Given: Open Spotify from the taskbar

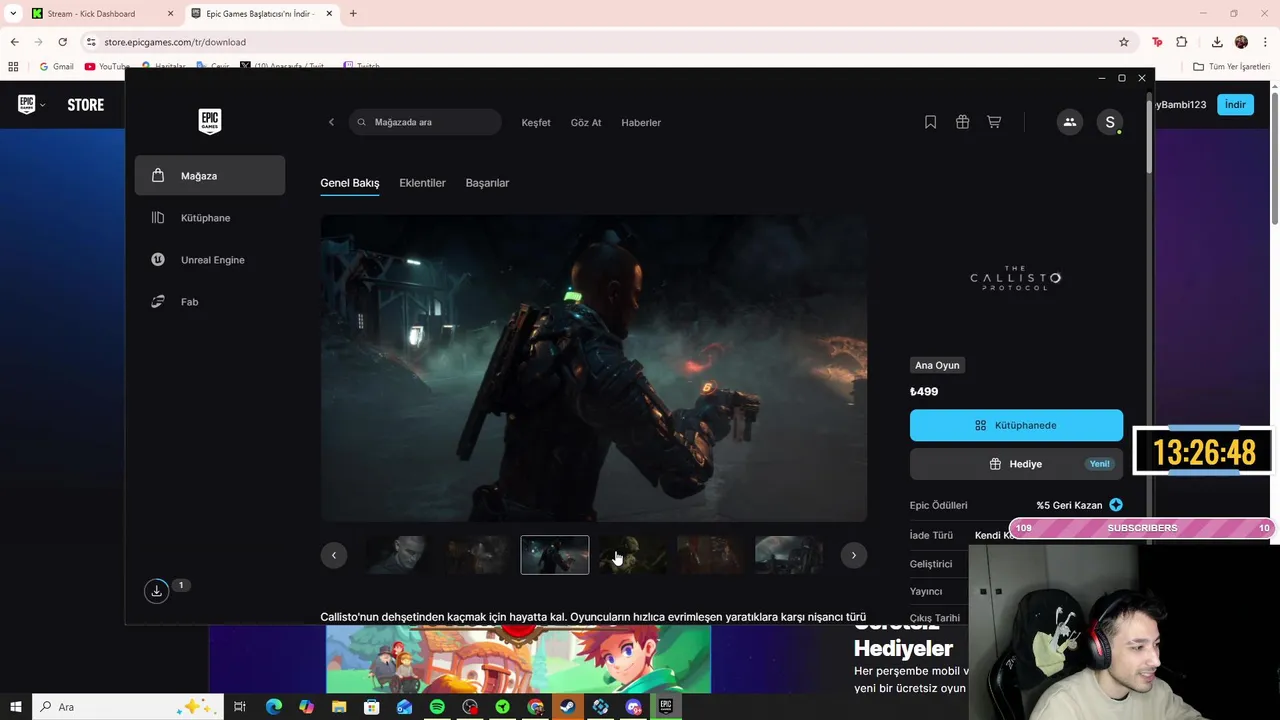Looking at the screenshot, I should [x=437, y=707].
